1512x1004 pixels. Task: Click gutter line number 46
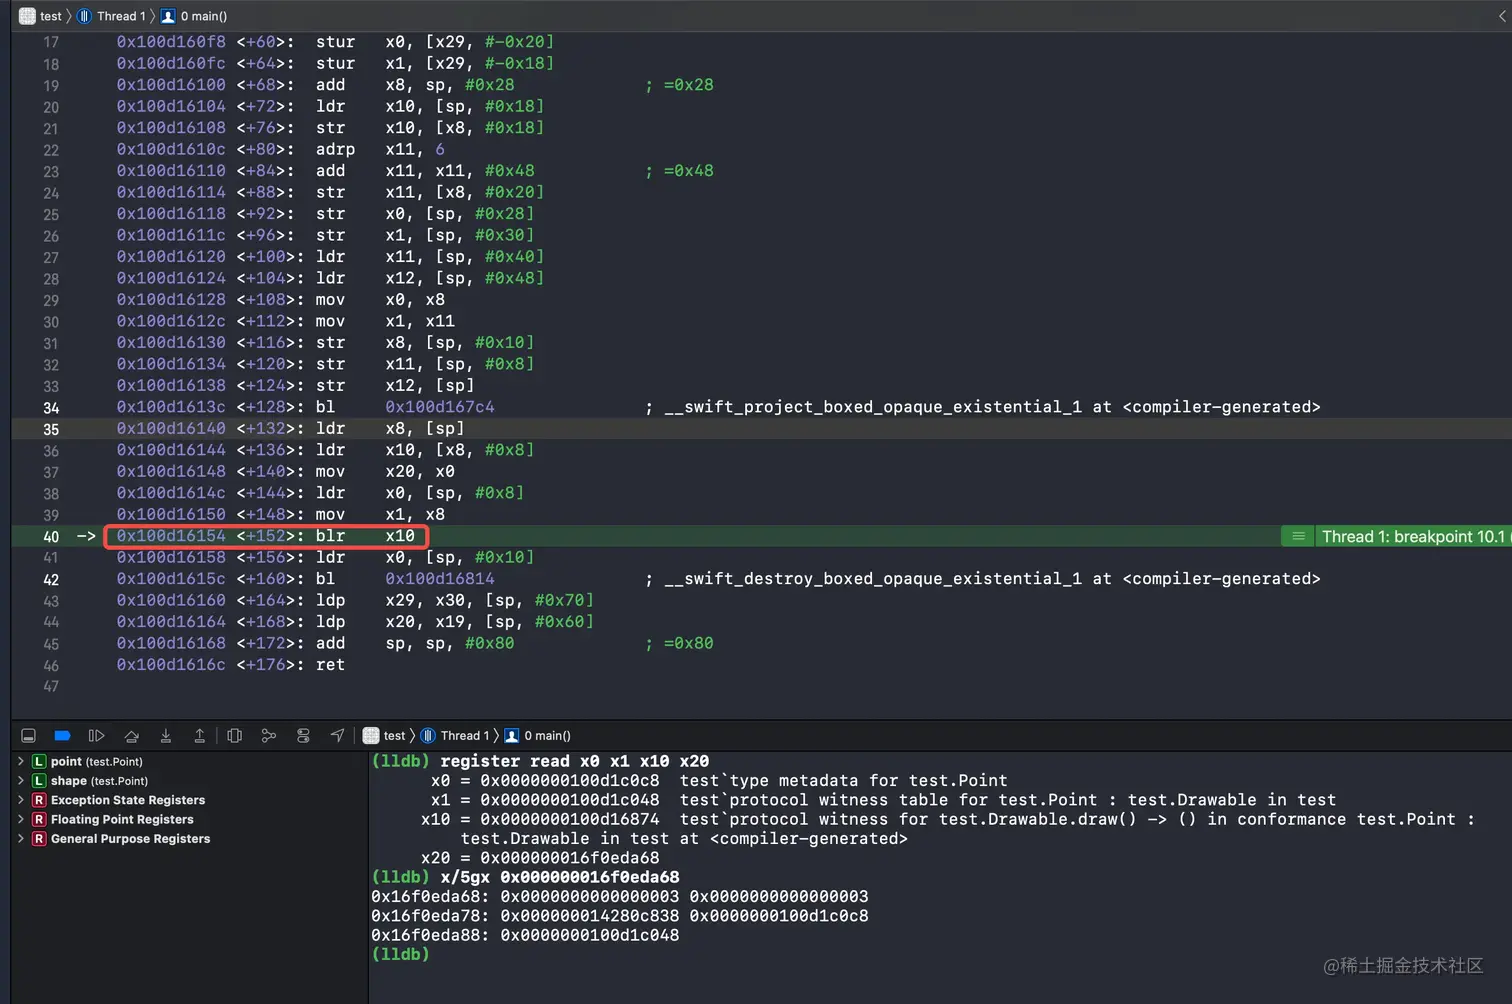[51, 666]
